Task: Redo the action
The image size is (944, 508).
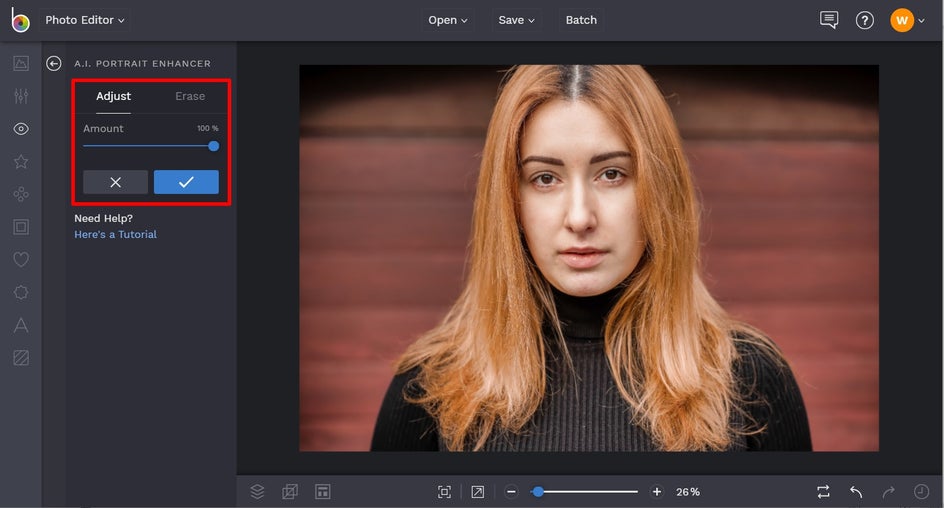Action: [x=889, y=492]
